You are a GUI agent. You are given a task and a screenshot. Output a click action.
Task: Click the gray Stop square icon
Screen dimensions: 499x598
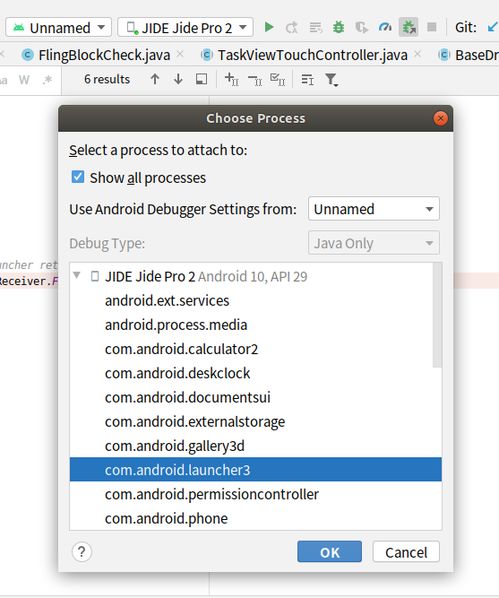[x=431, y=27]
